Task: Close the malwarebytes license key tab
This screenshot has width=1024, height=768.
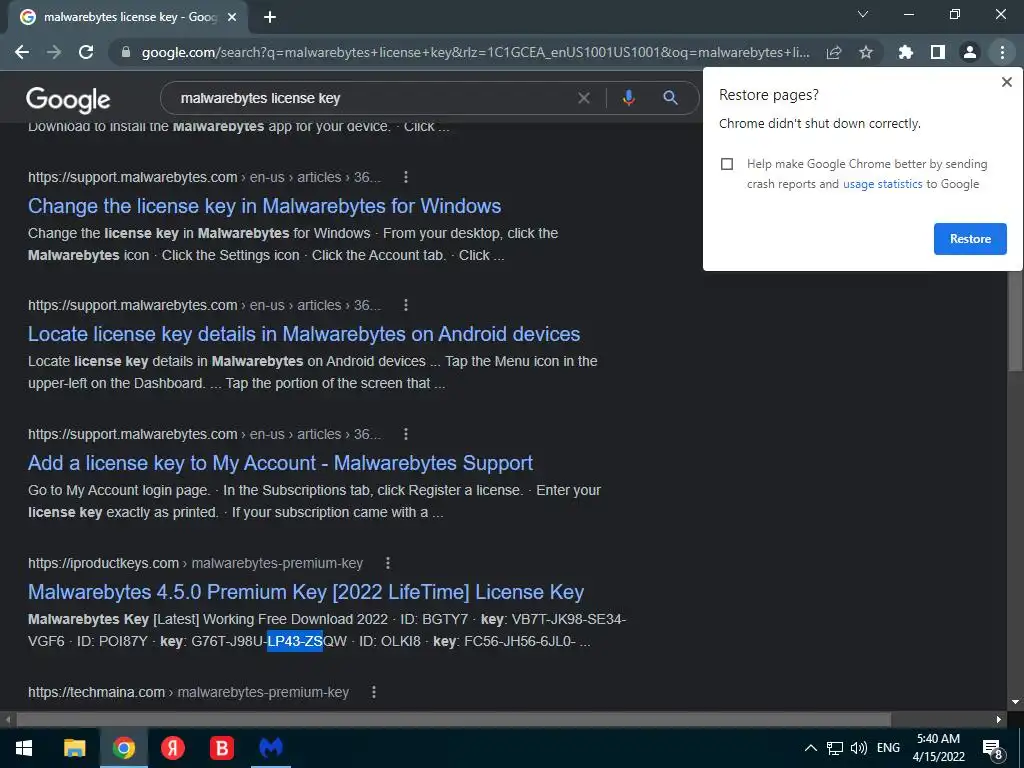Action: click(x=232, y=18)
